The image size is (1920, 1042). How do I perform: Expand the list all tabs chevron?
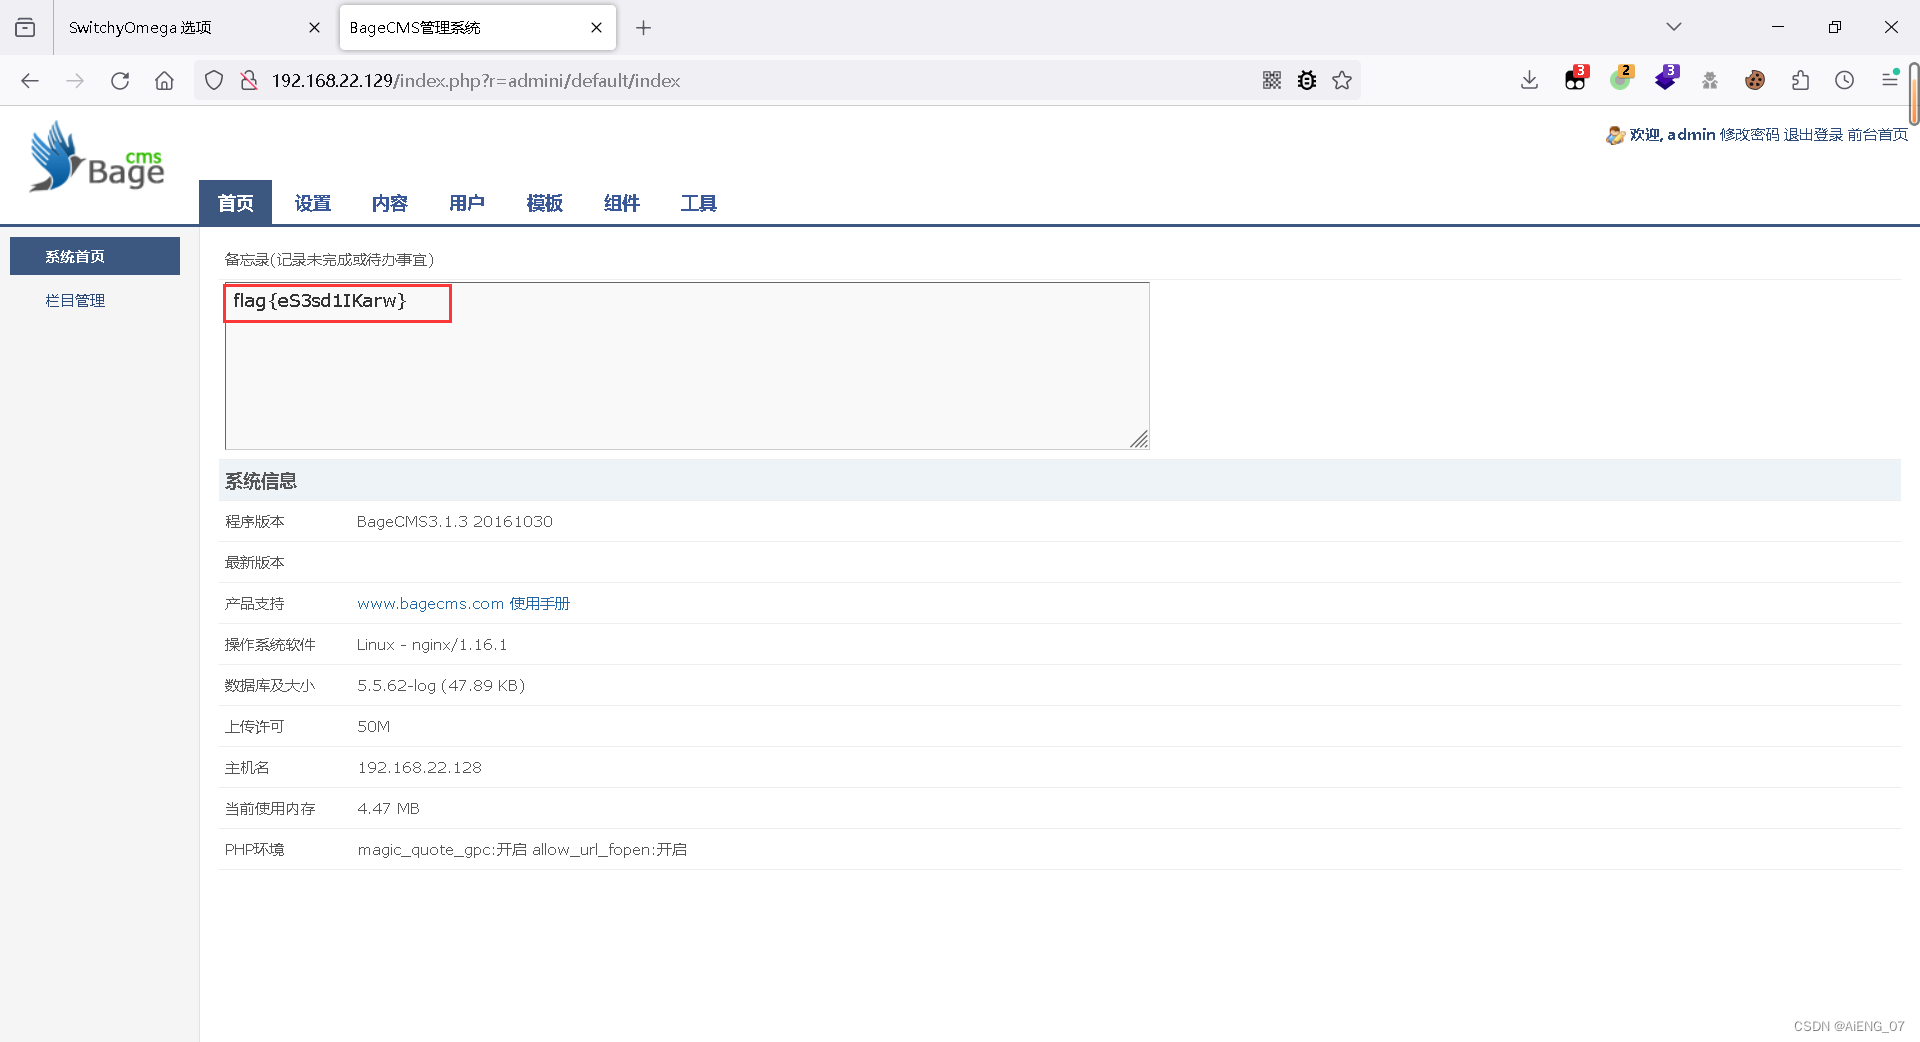pos(1674,27)
